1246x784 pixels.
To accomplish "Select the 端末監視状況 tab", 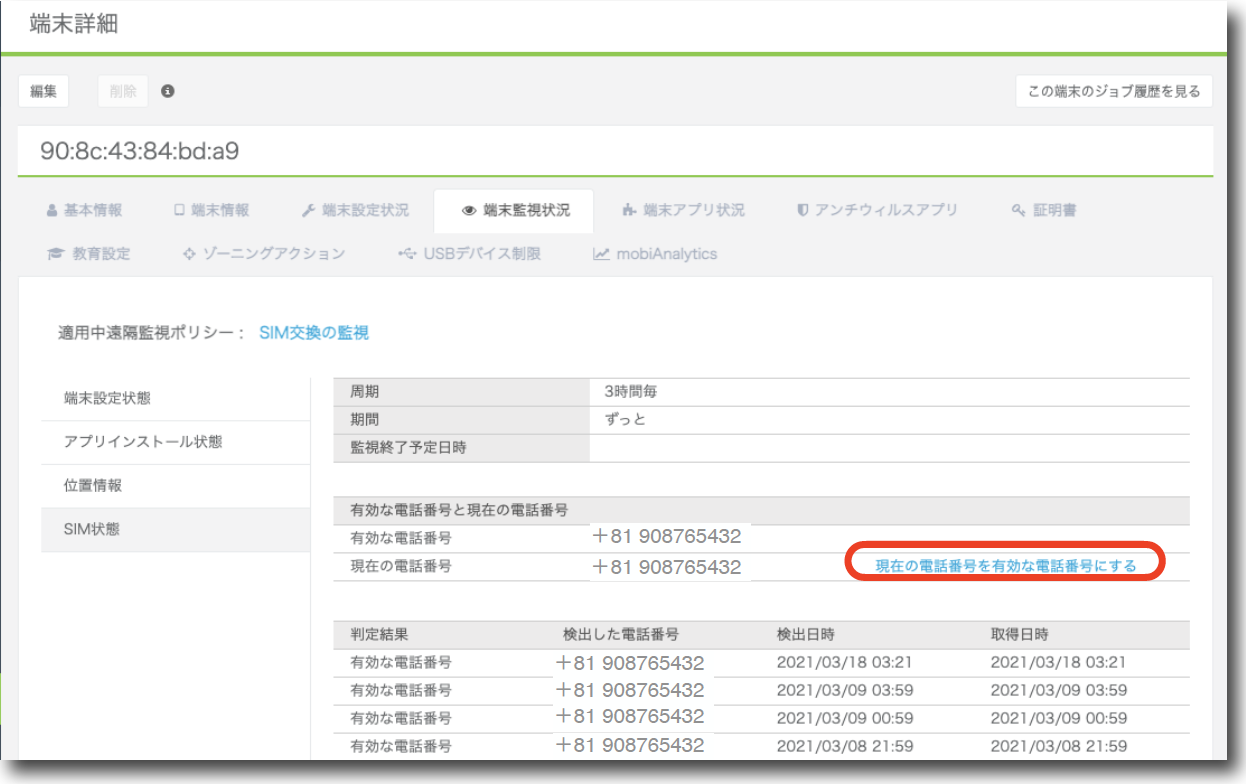I will 514,210.
